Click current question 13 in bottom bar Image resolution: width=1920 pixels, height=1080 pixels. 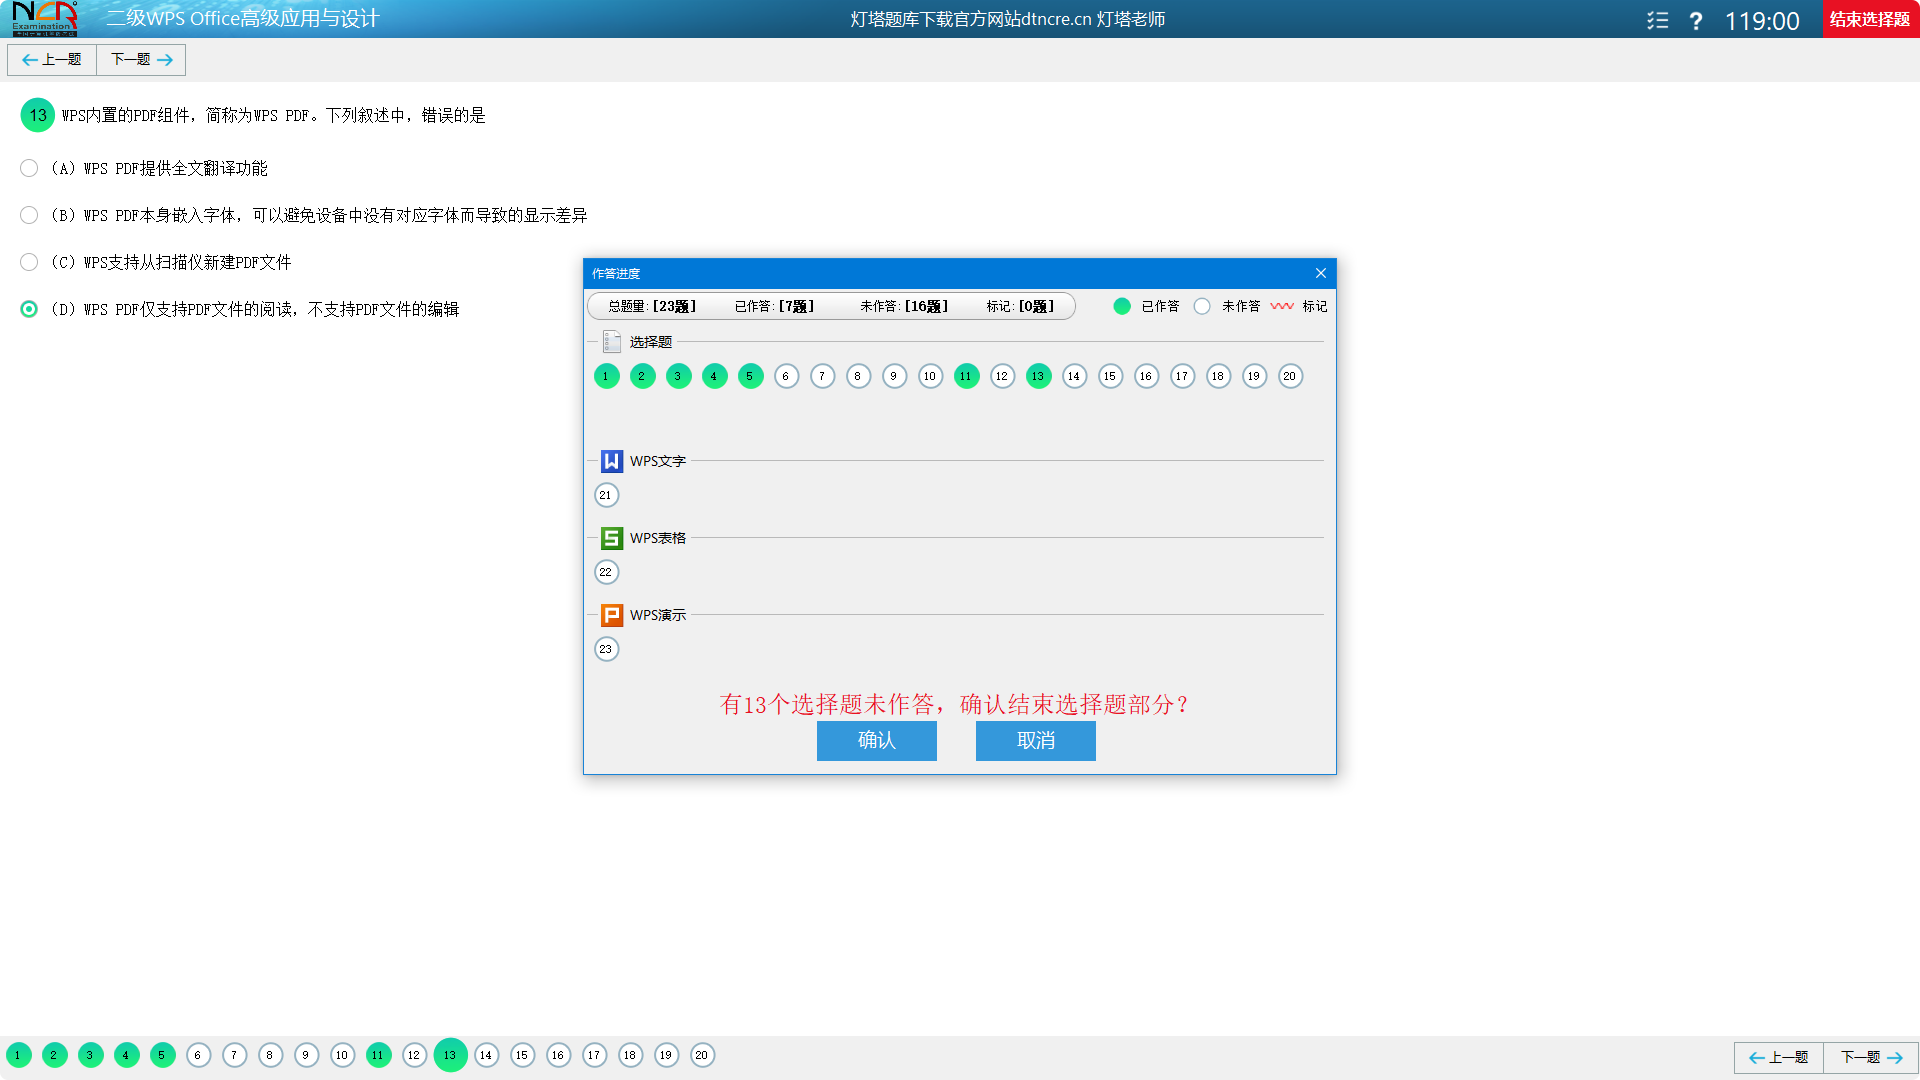tap(450, 1055)
